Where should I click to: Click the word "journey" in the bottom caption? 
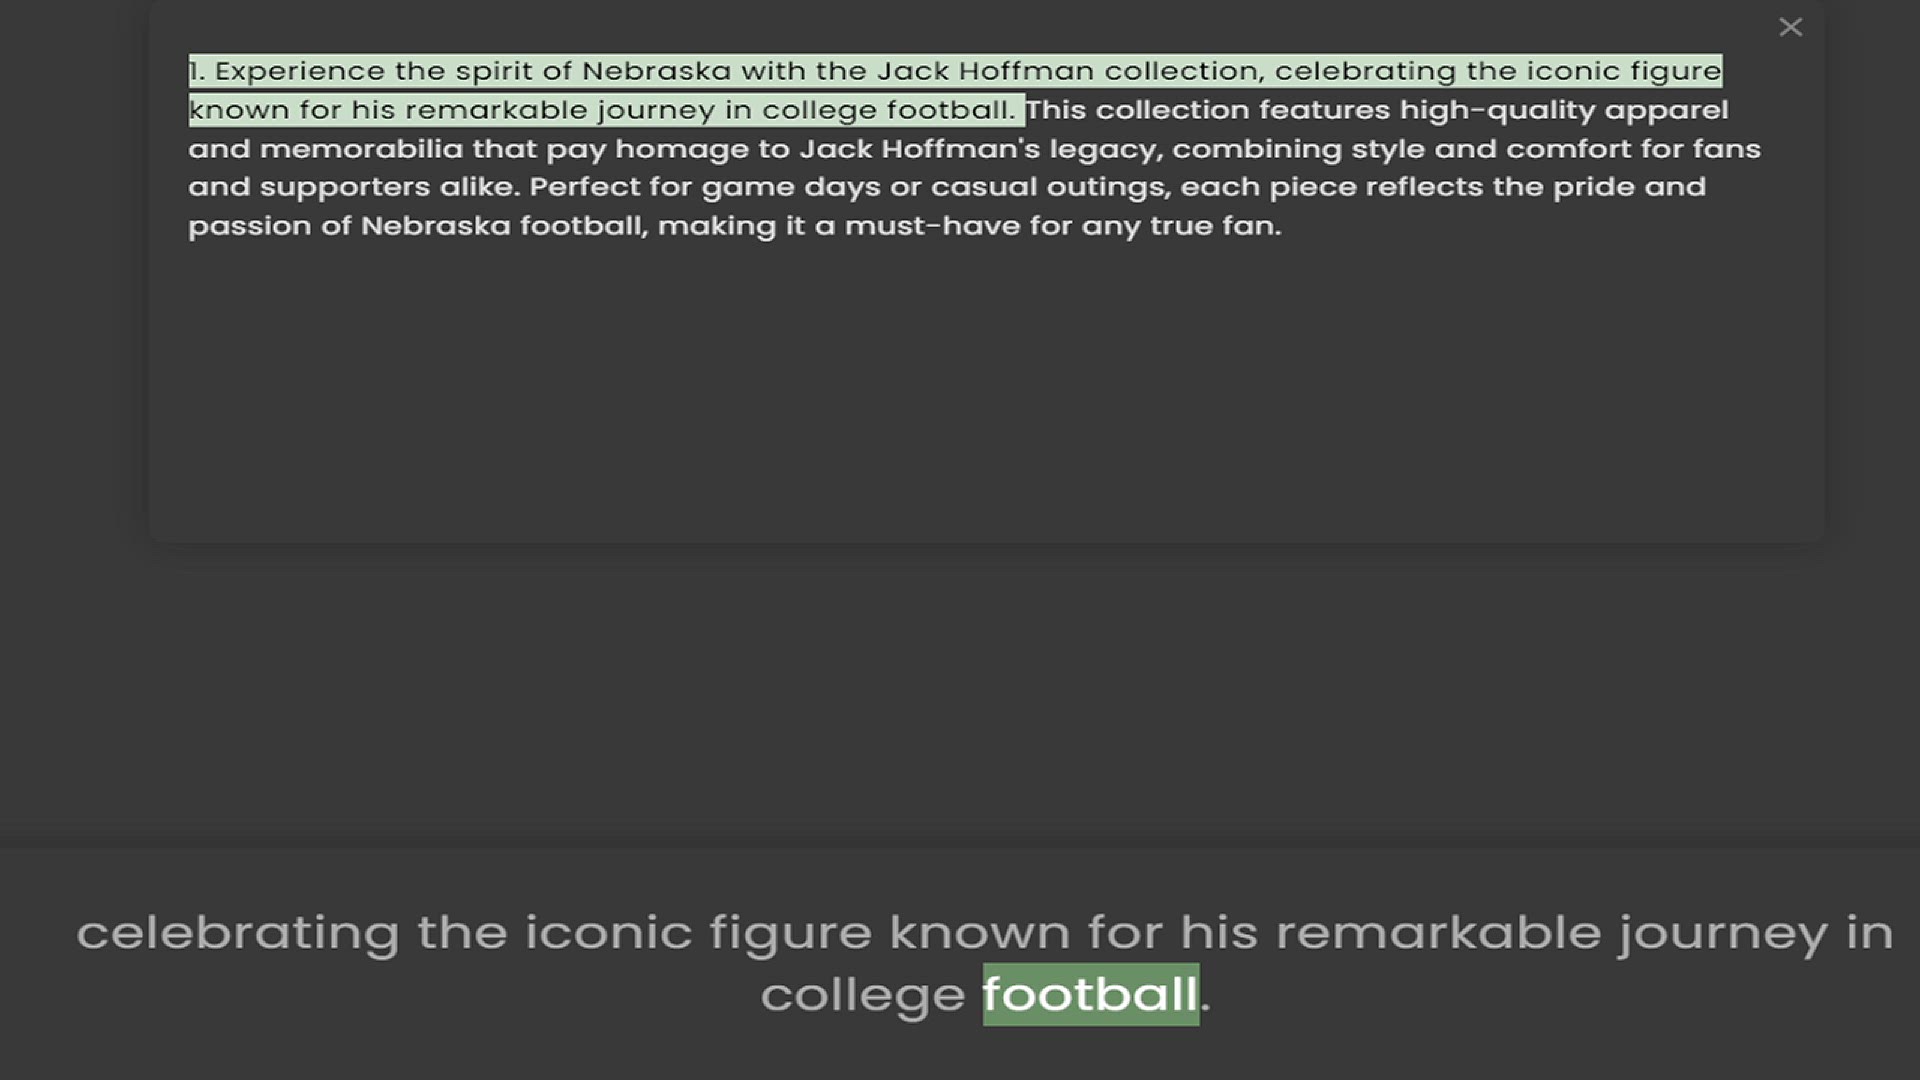(x=1723, y=934)
